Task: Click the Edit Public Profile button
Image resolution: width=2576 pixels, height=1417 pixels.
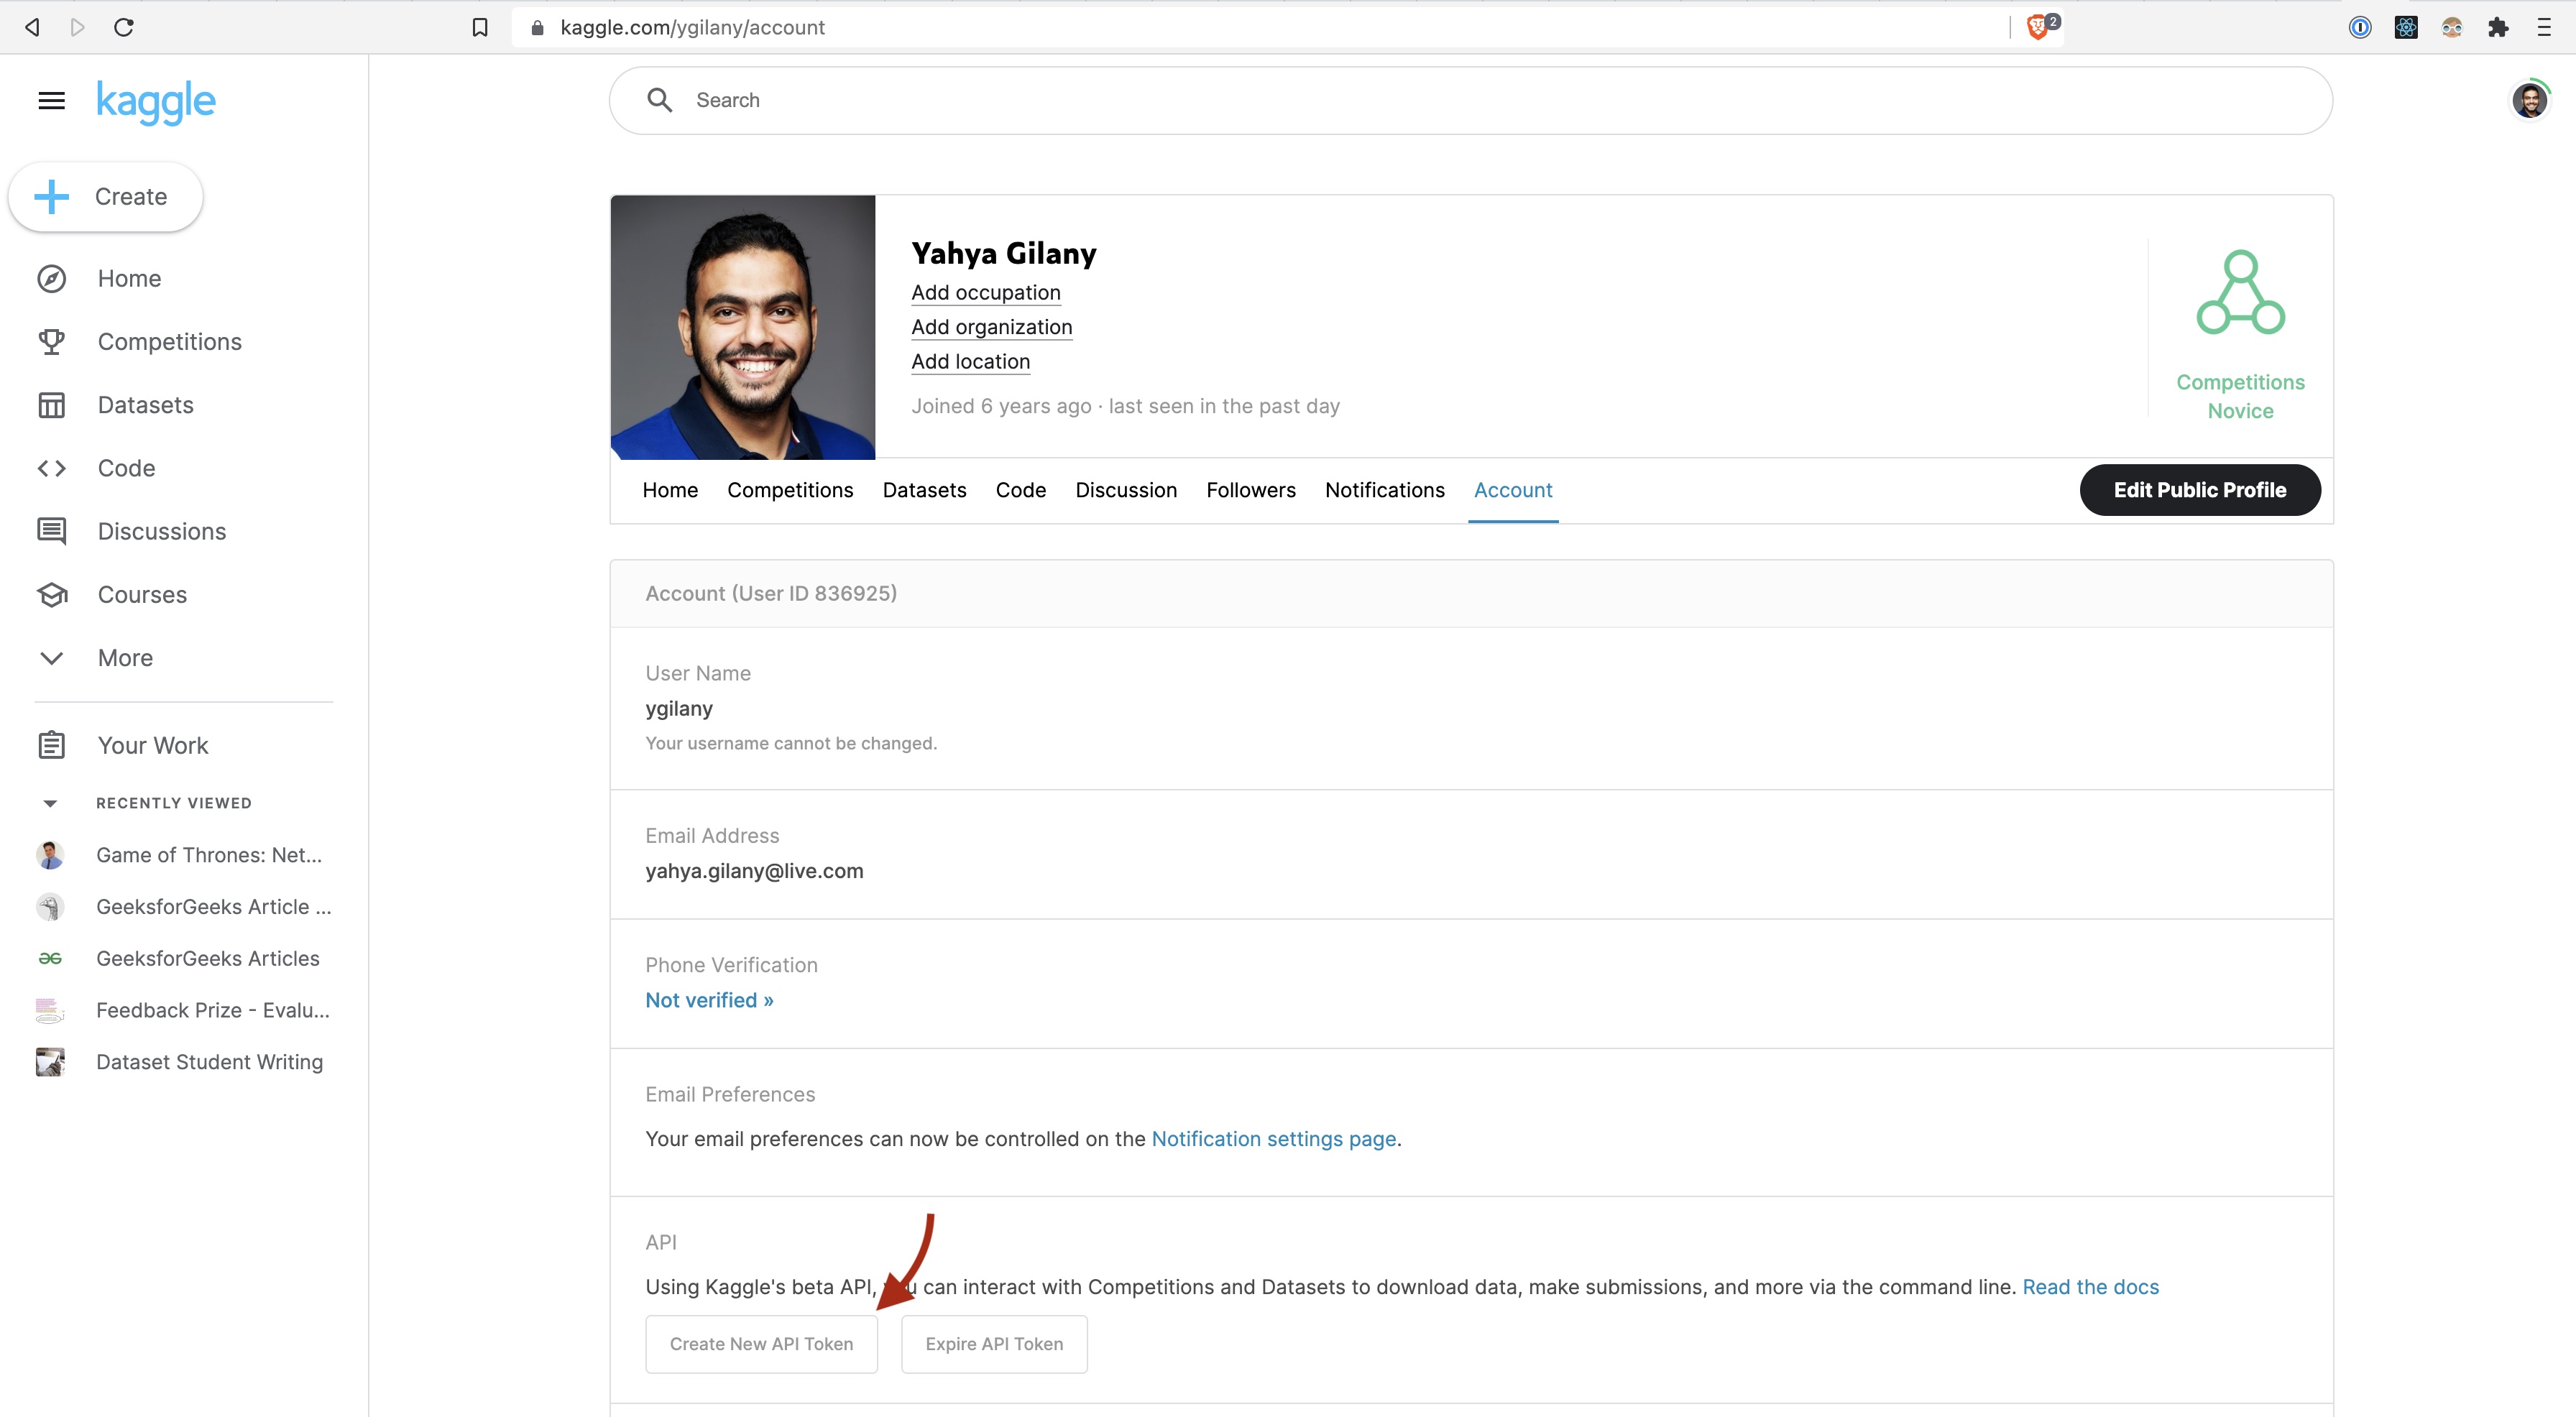Action: tap(2201, 489)
